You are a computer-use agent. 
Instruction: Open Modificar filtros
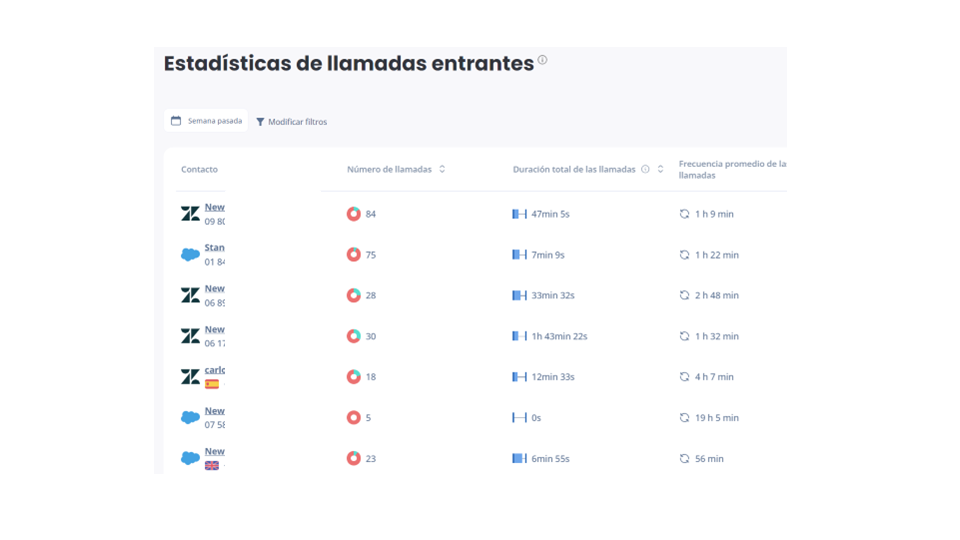[x=291, y=122]
